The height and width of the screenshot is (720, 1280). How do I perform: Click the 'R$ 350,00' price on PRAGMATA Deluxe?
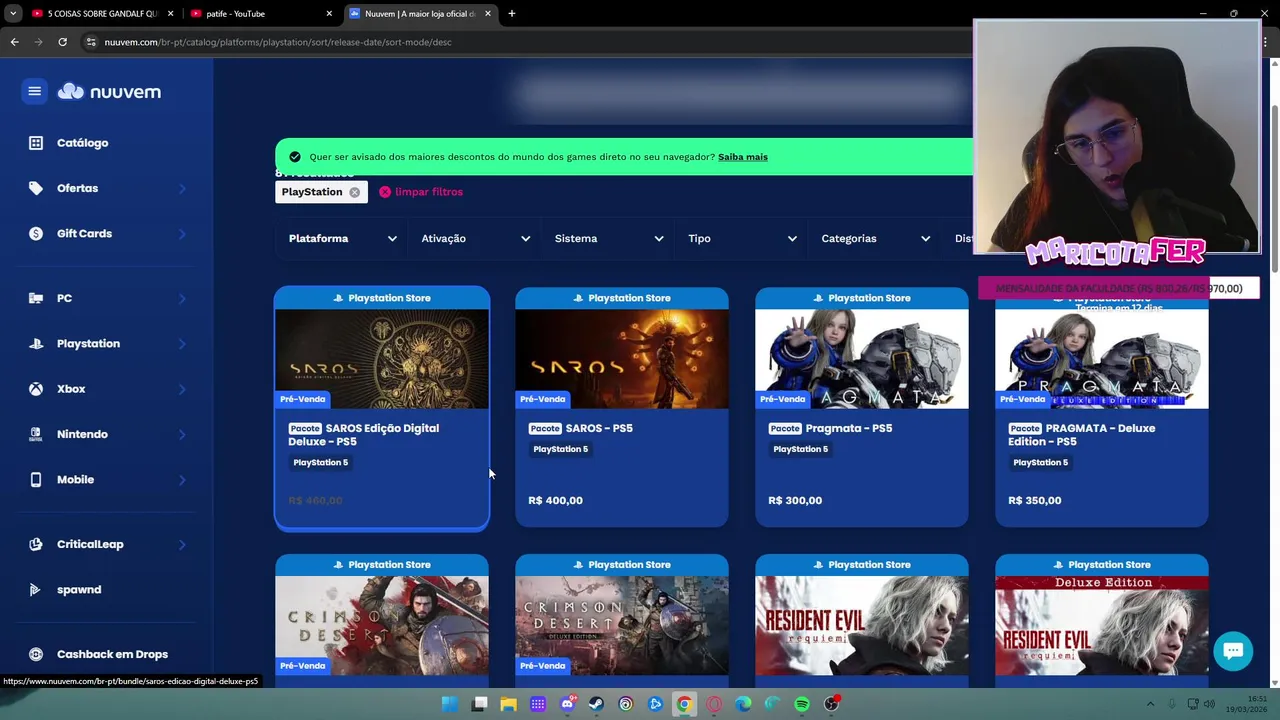(1035, 500)
